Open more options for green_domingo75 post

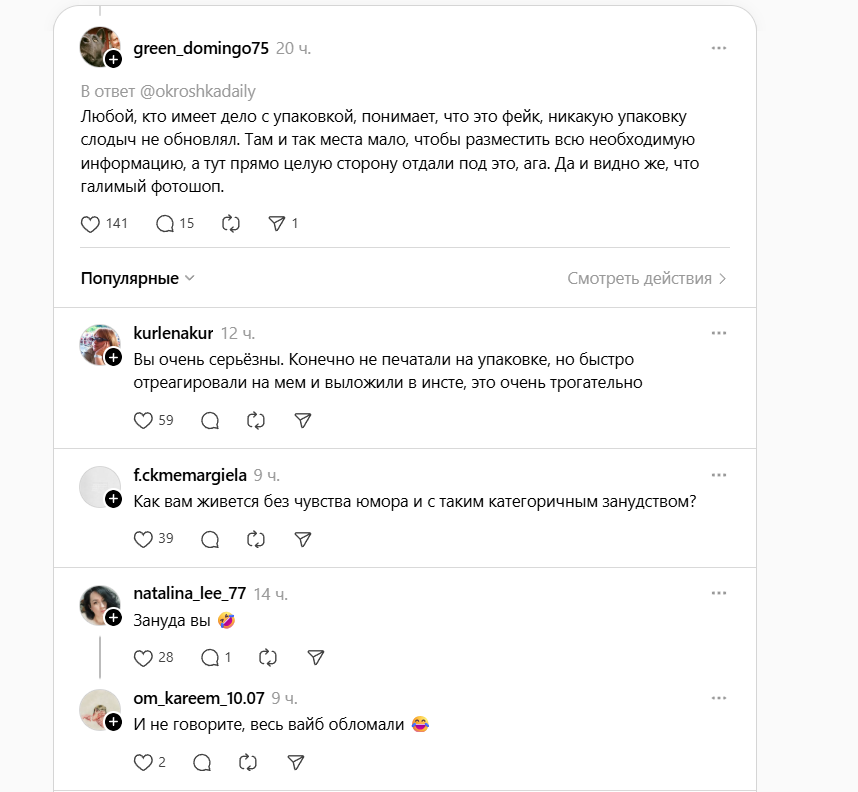coord(719,48)
